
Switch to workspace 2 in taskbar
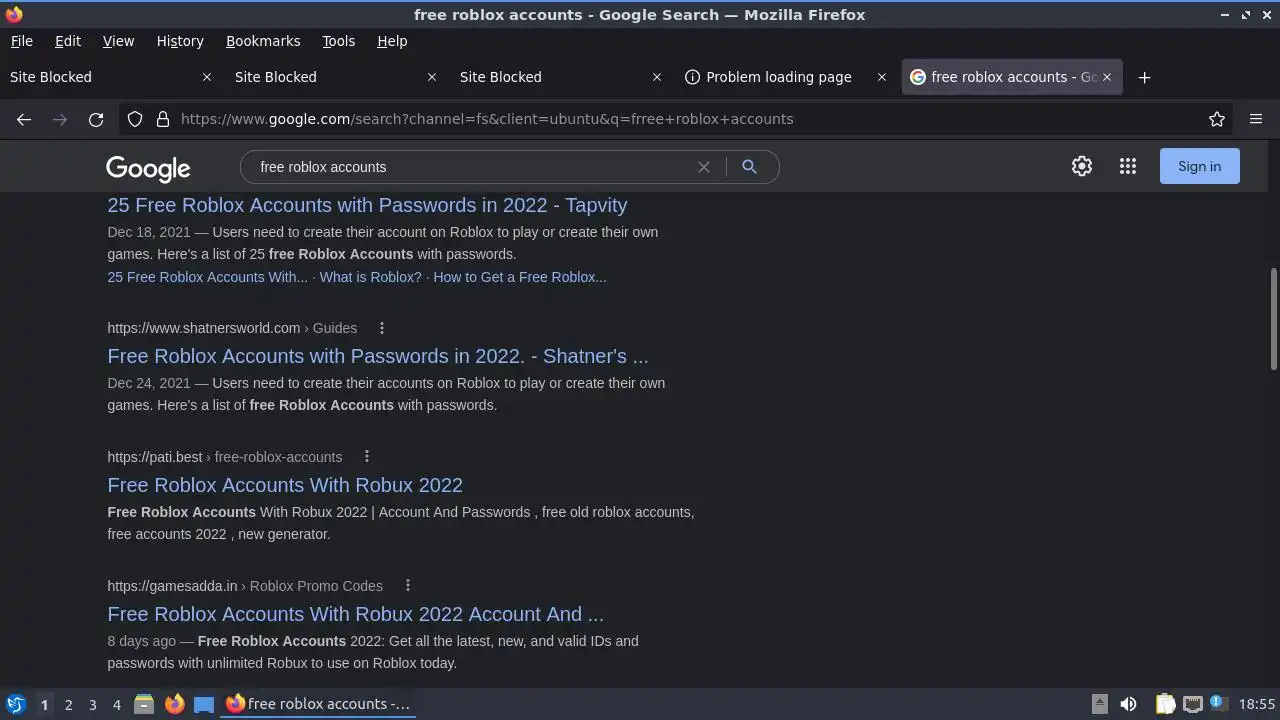coord(68,704)
